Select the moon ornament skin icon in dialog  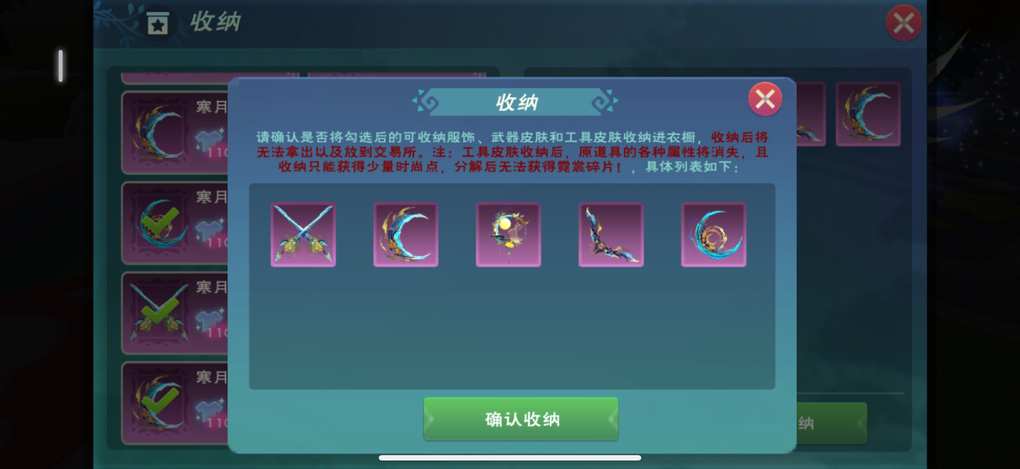click(508, 235)
